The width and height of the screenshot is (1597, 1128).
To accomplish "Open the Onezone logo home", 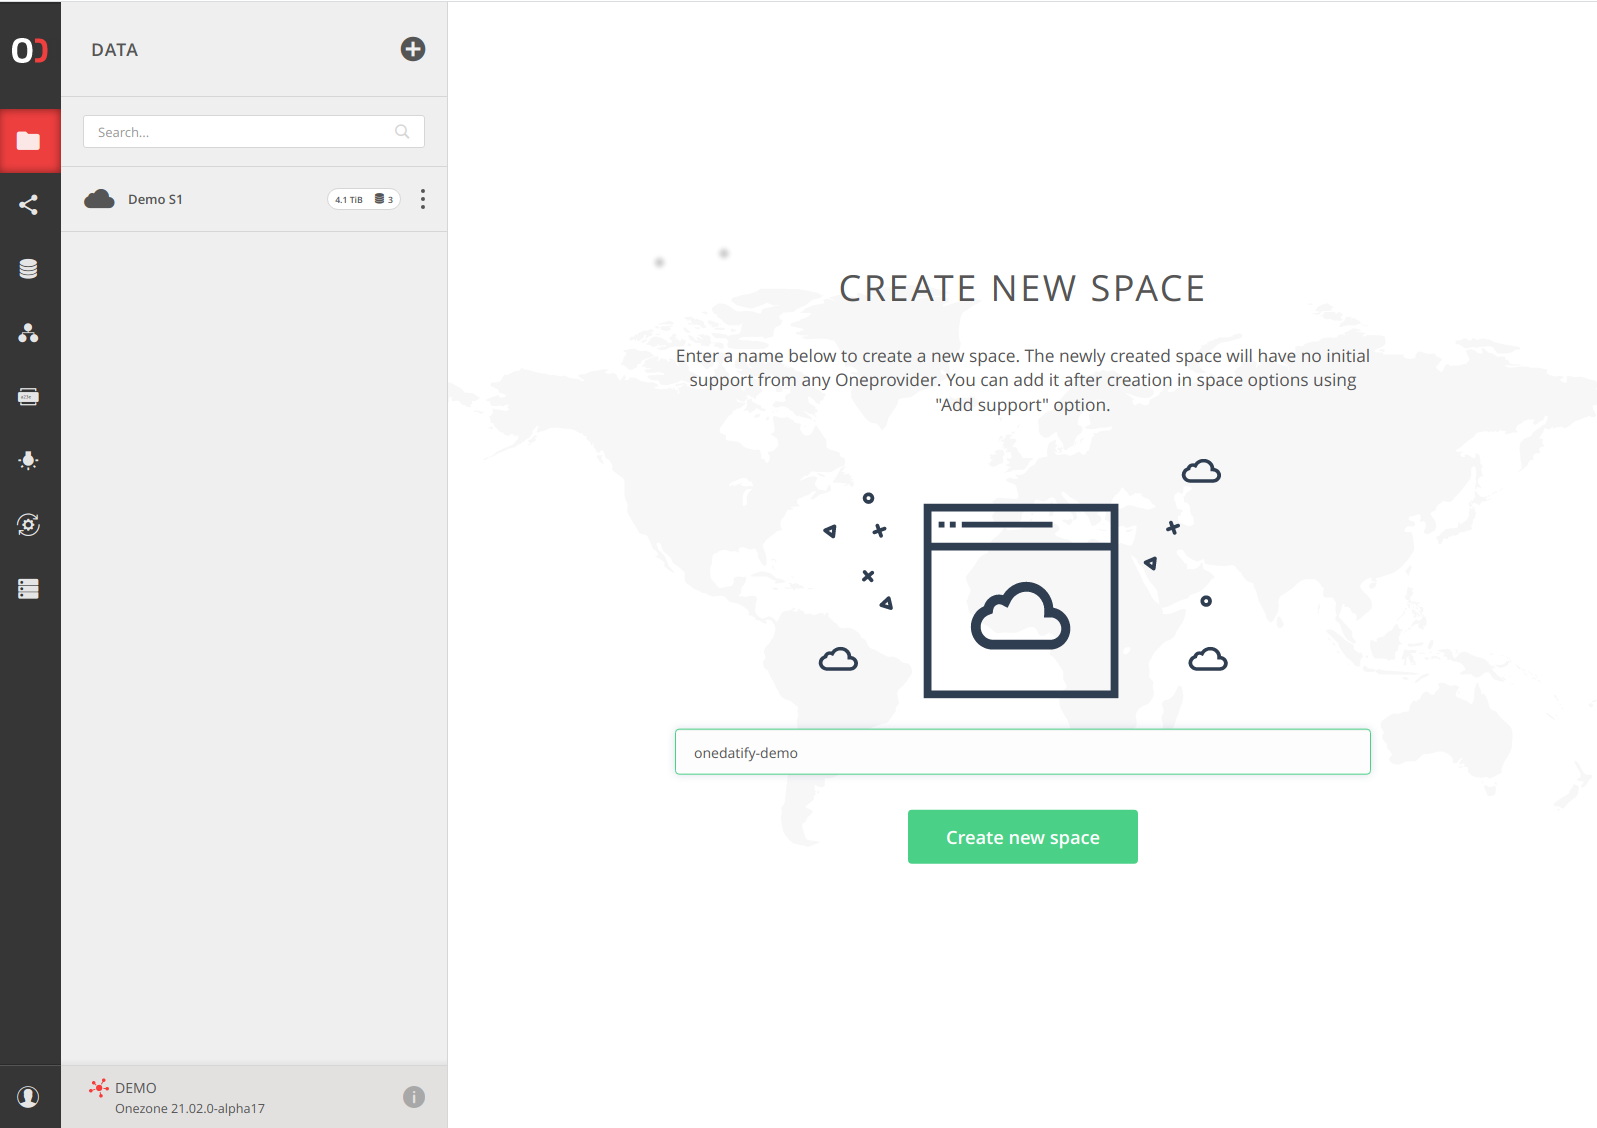I will [30, 50].
